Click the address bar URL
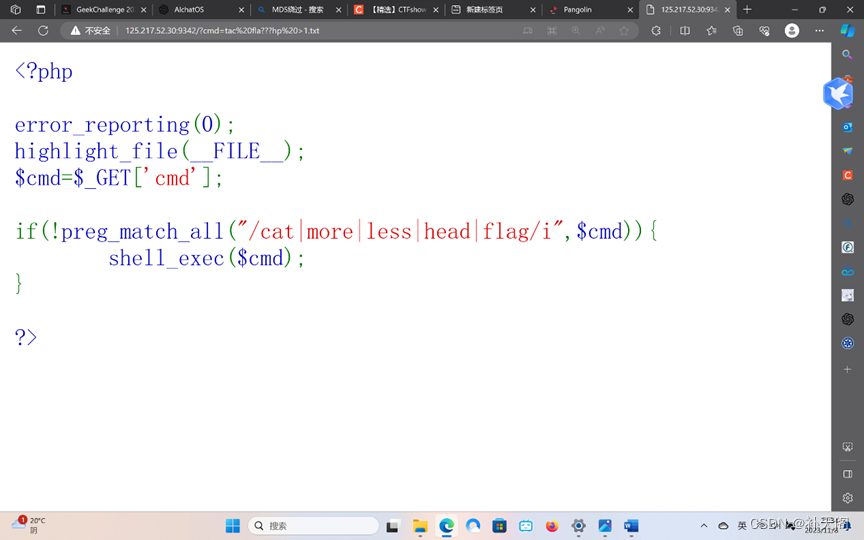 click(x=222, y=31)
